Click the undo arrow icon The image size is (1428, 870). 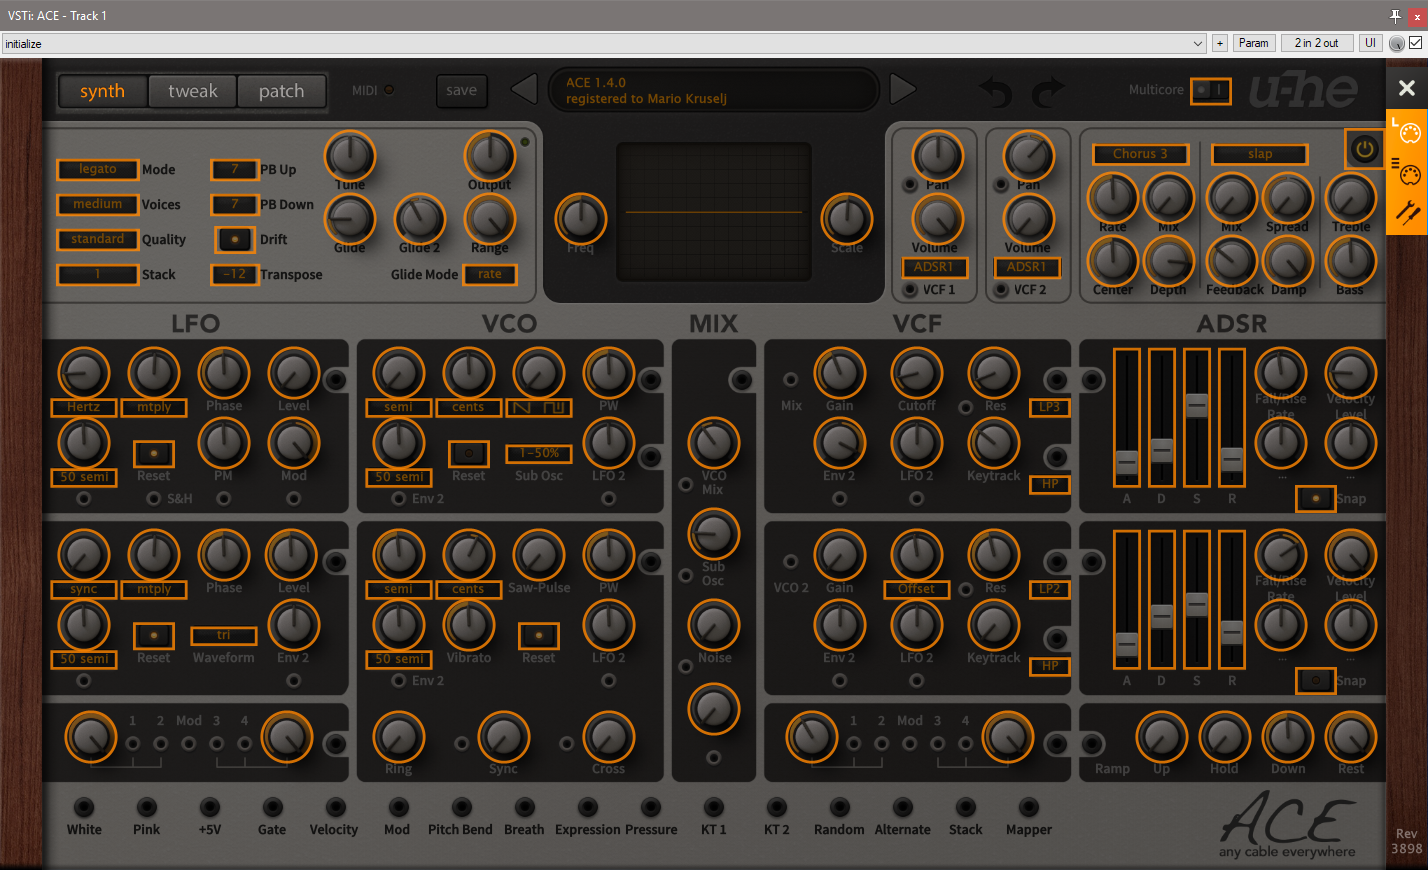995,91
